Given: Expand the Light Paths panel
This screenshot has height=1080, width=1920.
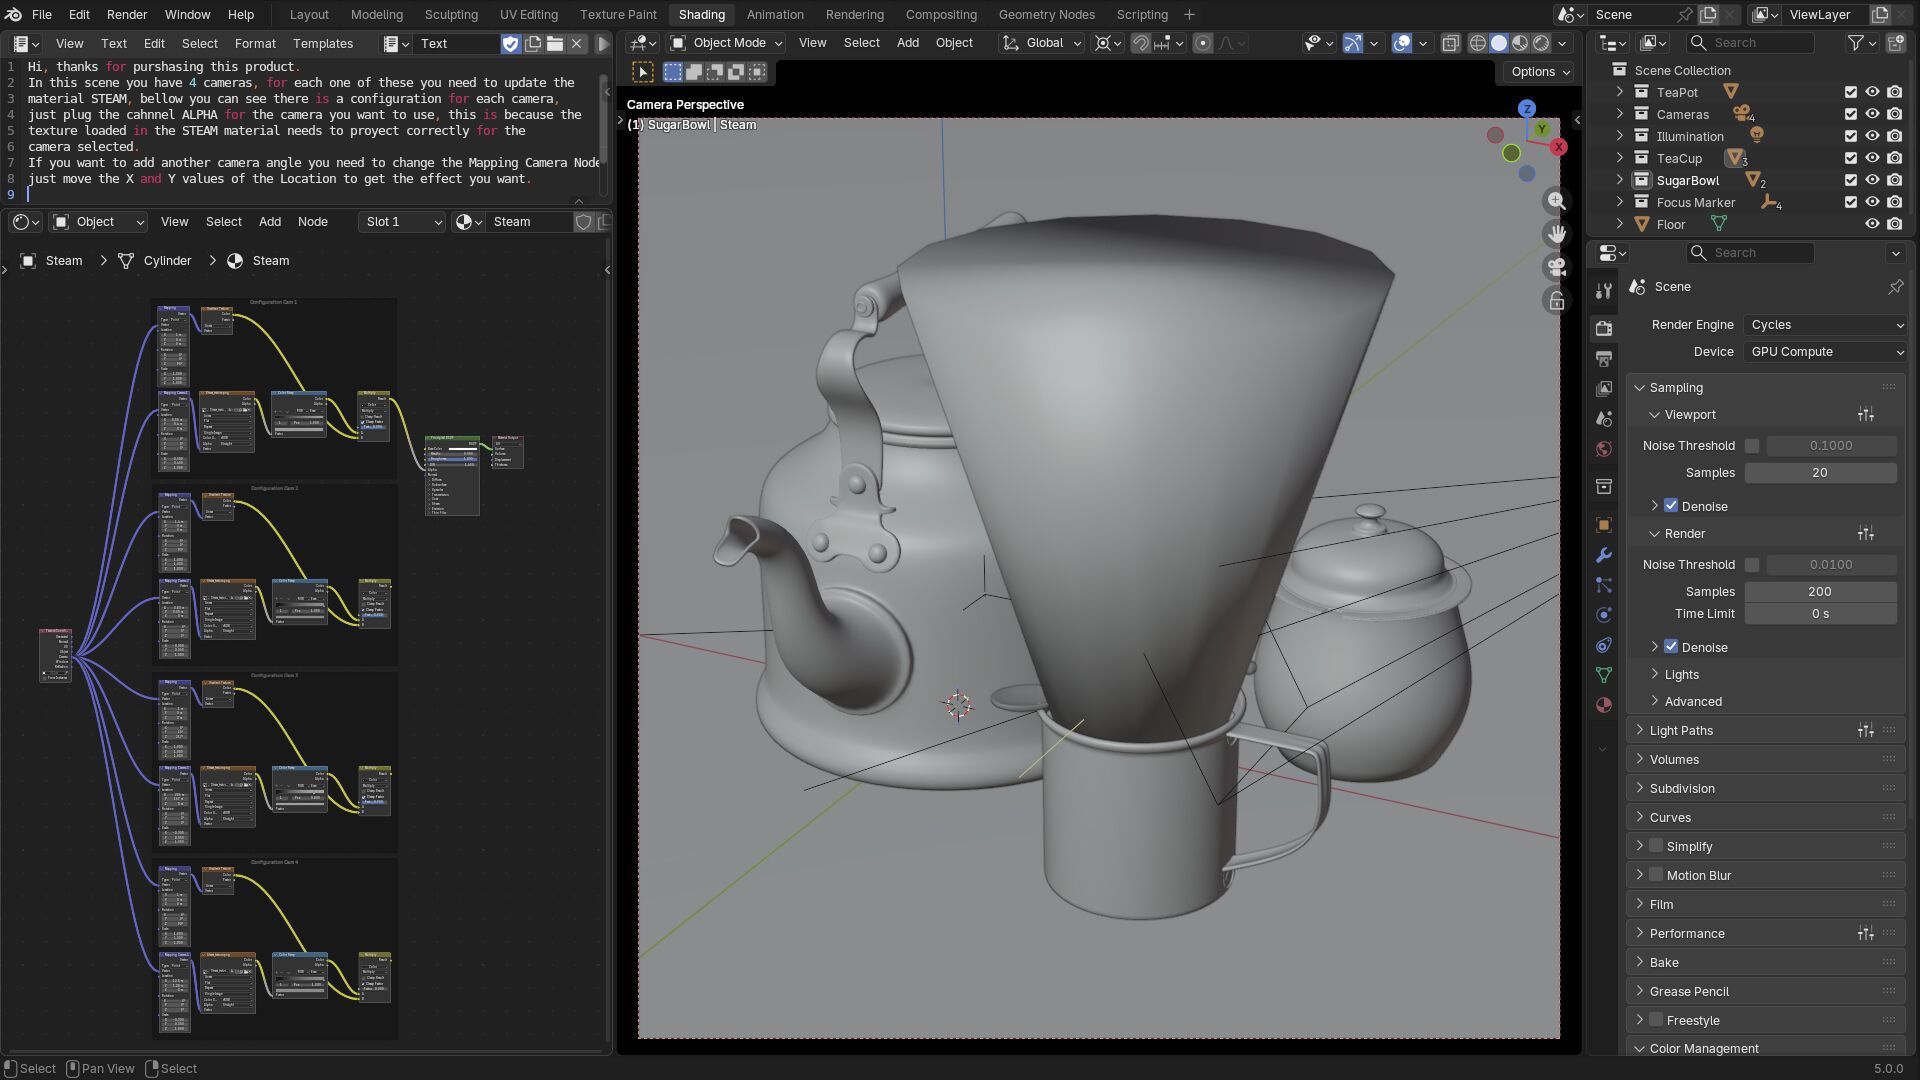Looking at the screenshot, I should (x=1681, y=731).
